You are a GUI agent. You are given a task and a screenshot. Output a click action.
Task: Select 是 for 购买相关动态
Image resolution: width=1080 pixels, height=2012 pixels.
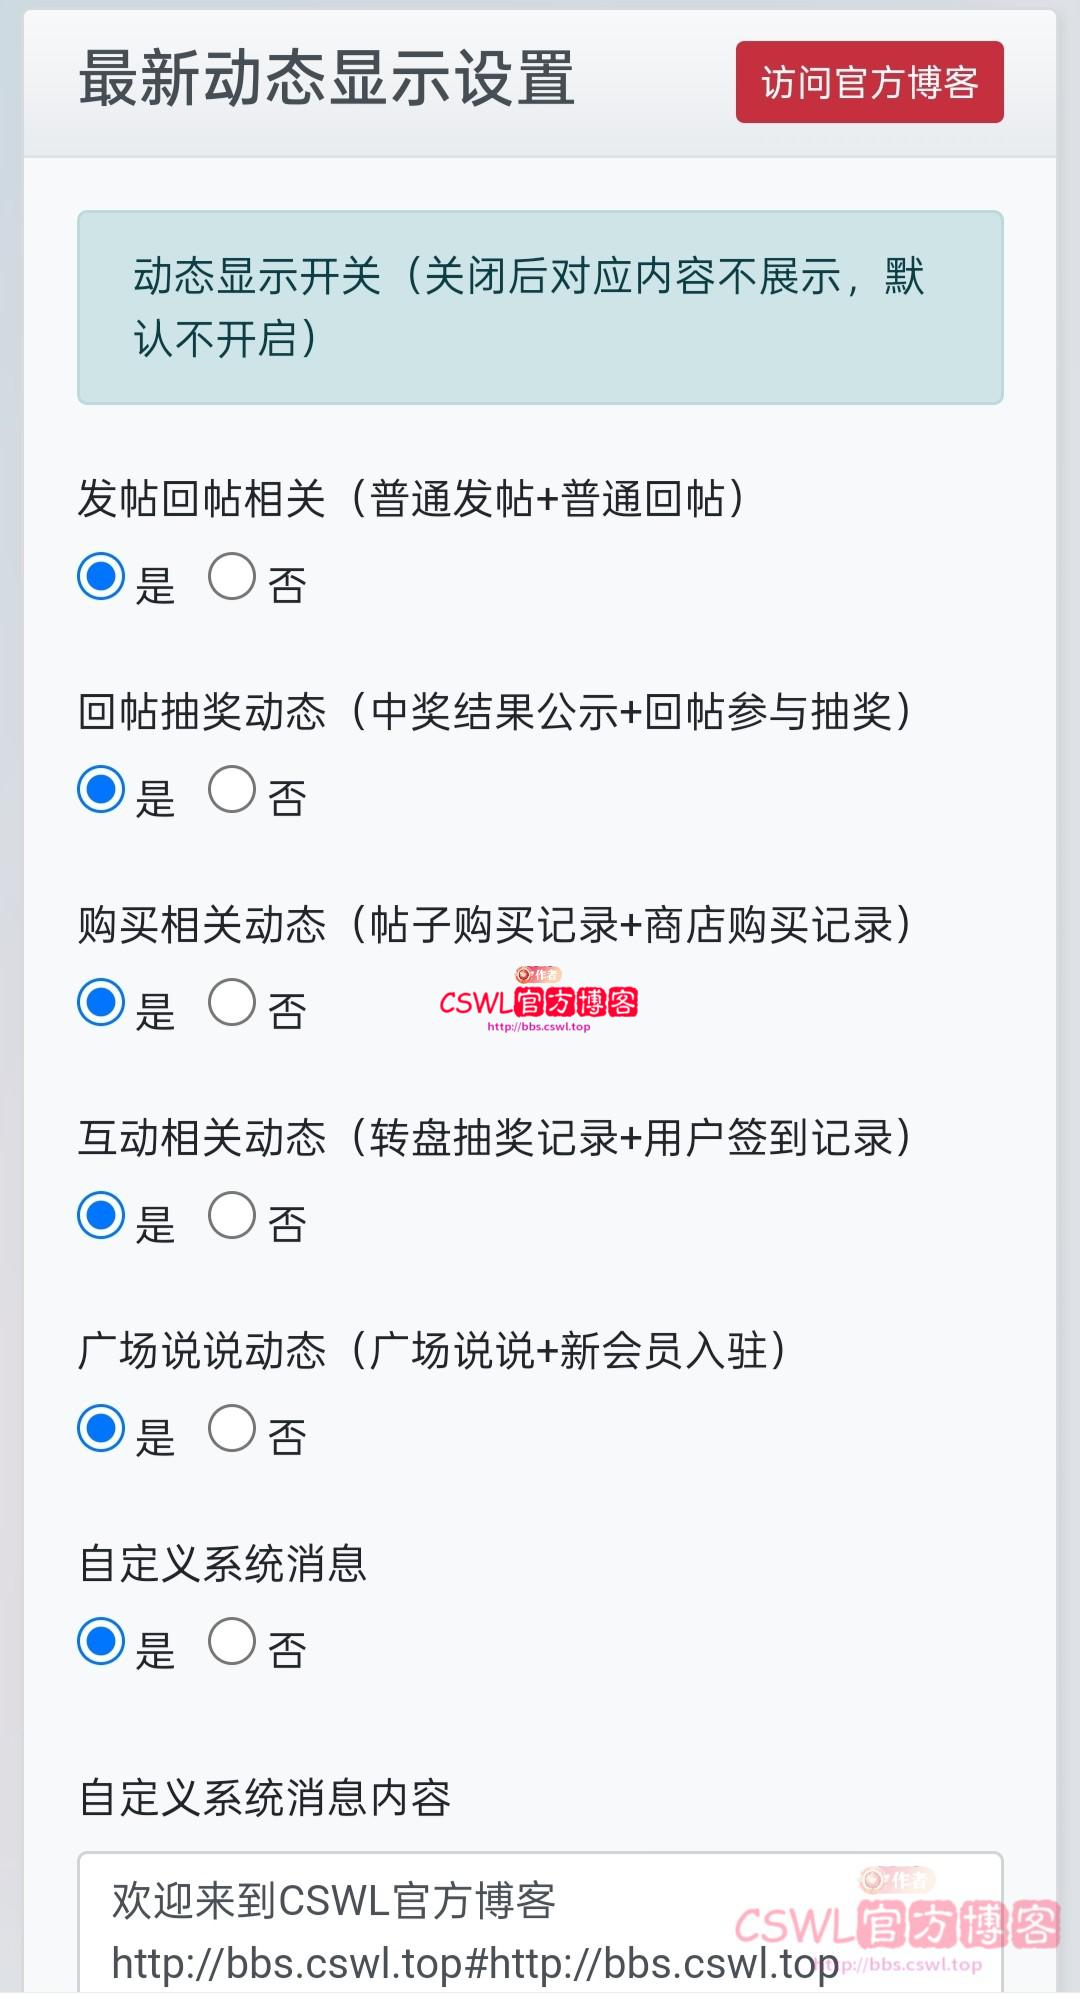101,1003
